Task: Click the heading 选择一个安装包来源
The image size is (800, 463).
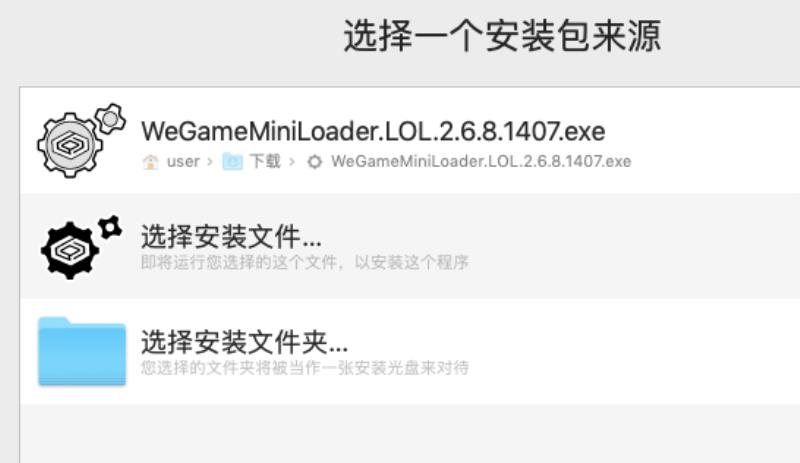Action: [x=502, y=36]
